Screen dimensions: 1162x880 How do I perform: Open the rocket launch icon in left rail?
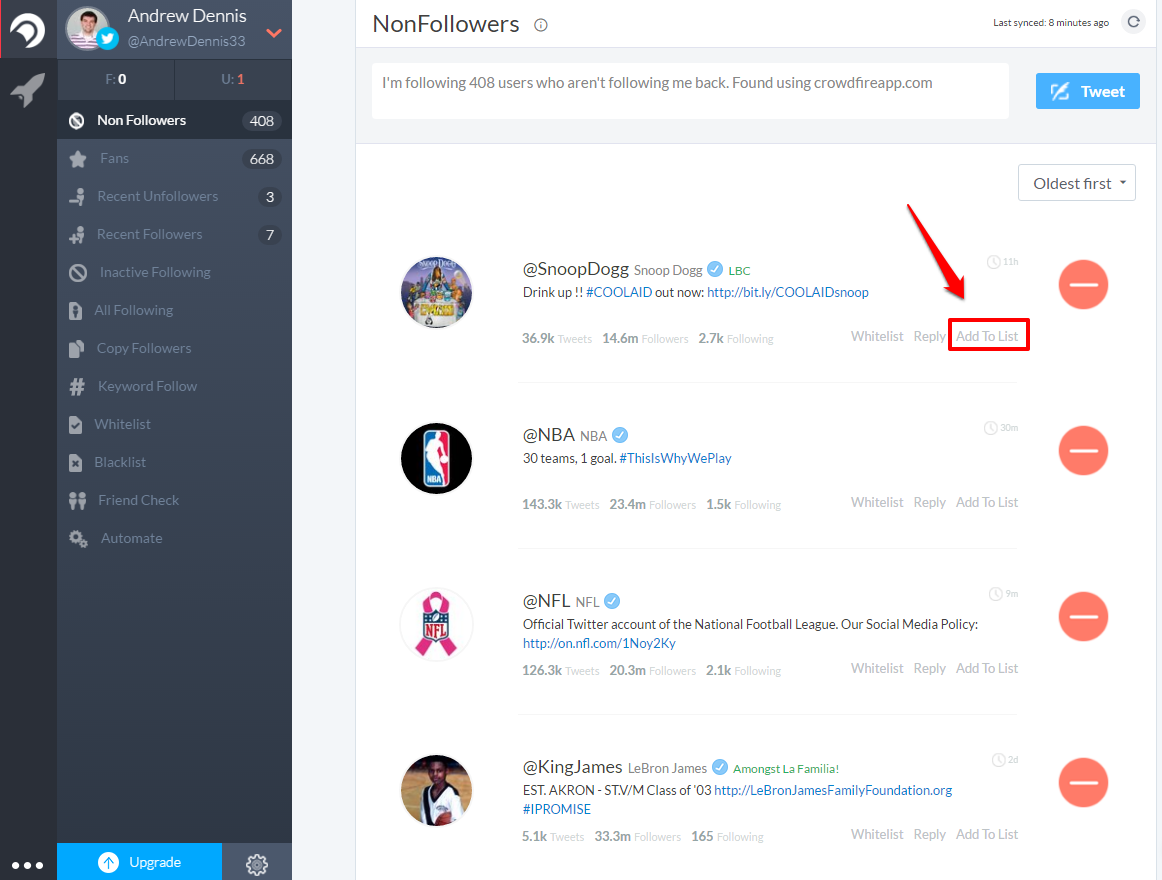pos(27,90)
